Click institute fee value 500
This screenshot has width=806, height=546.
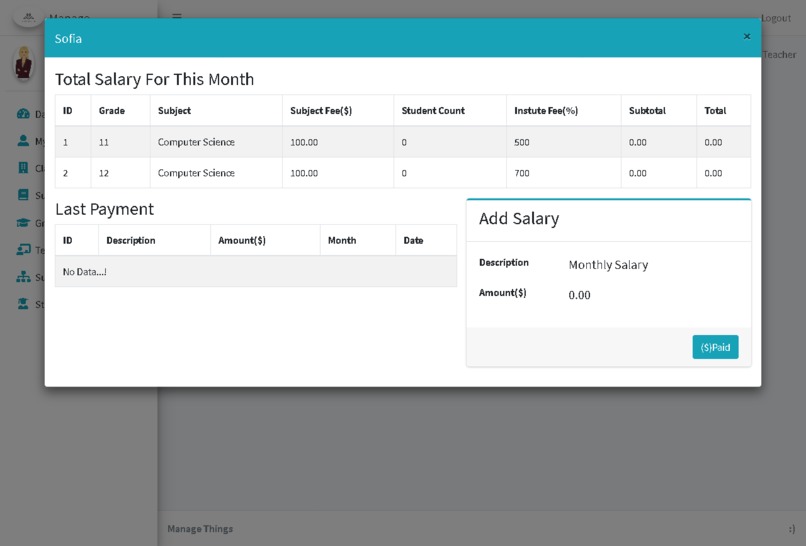point(522,142)
